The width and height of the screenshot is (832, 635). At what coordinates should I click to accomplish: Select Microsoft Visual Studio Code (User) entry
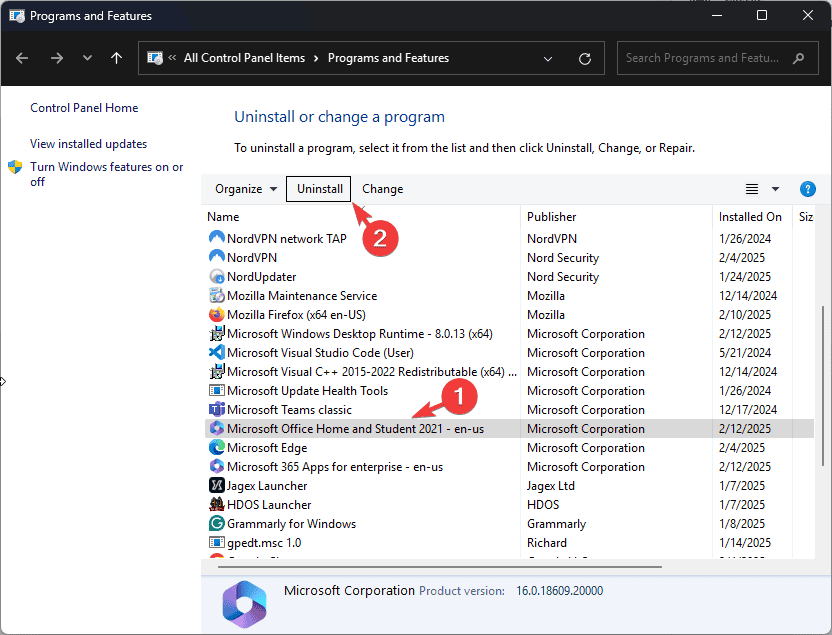(320, 353)
